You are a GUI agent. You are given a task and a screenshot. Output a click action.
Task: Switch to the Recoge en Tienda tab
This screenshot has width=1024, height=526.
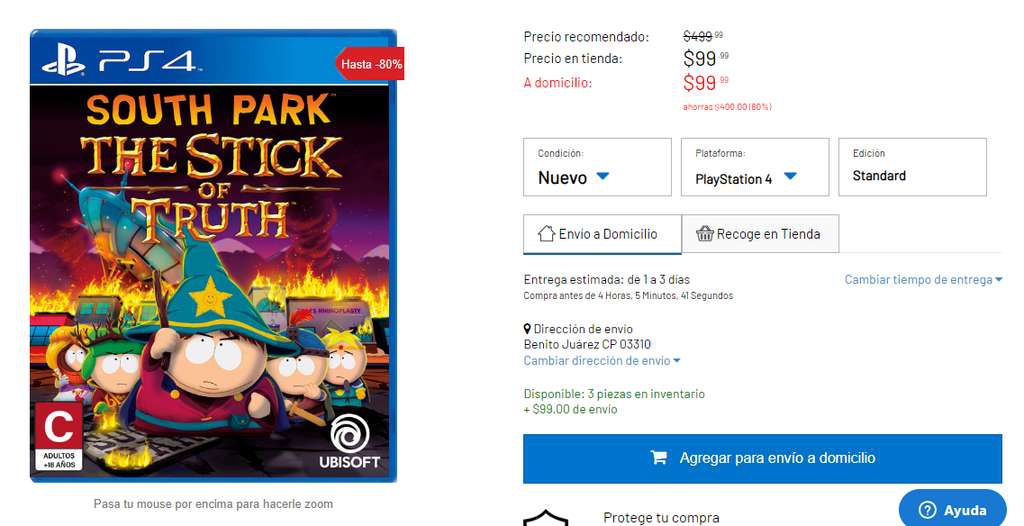pos(760,234)
